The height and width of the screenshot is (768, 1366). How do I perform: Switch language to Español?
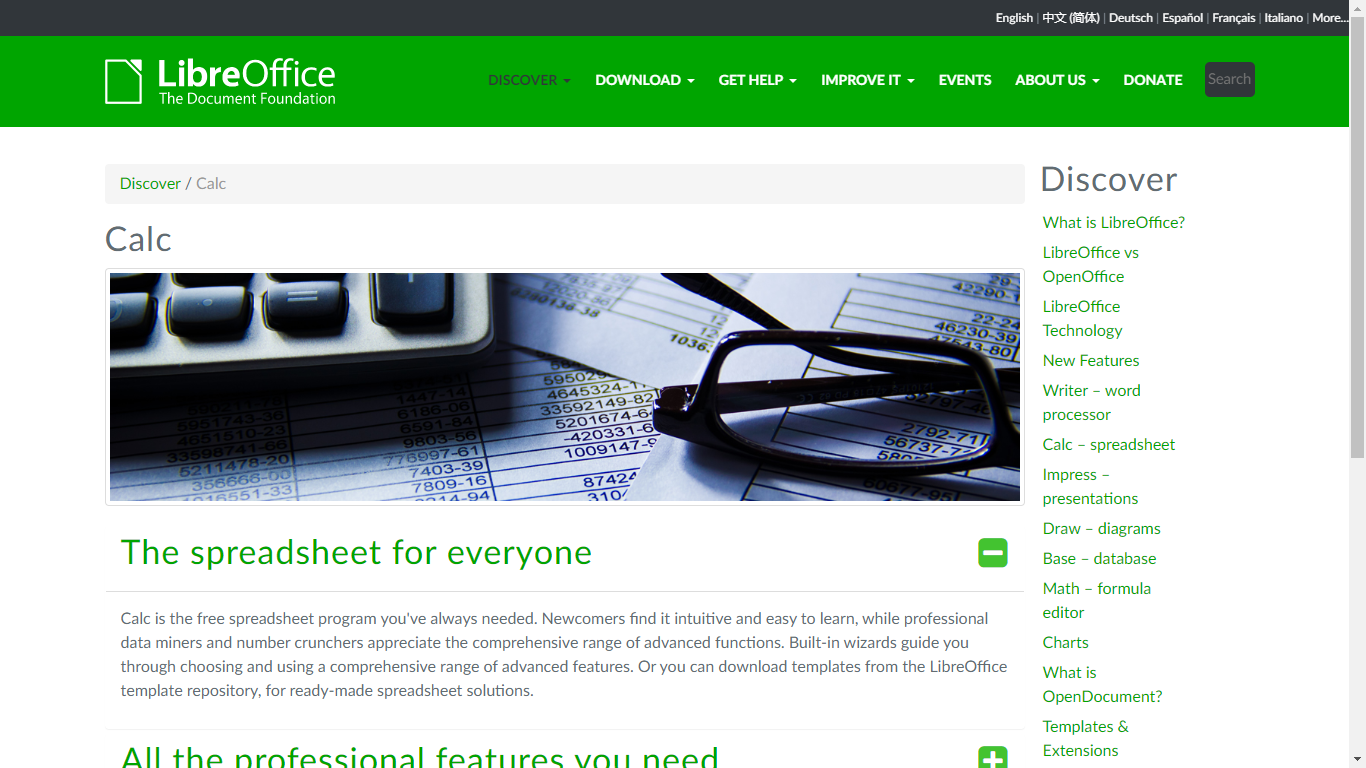click(x=1183, y=18)
